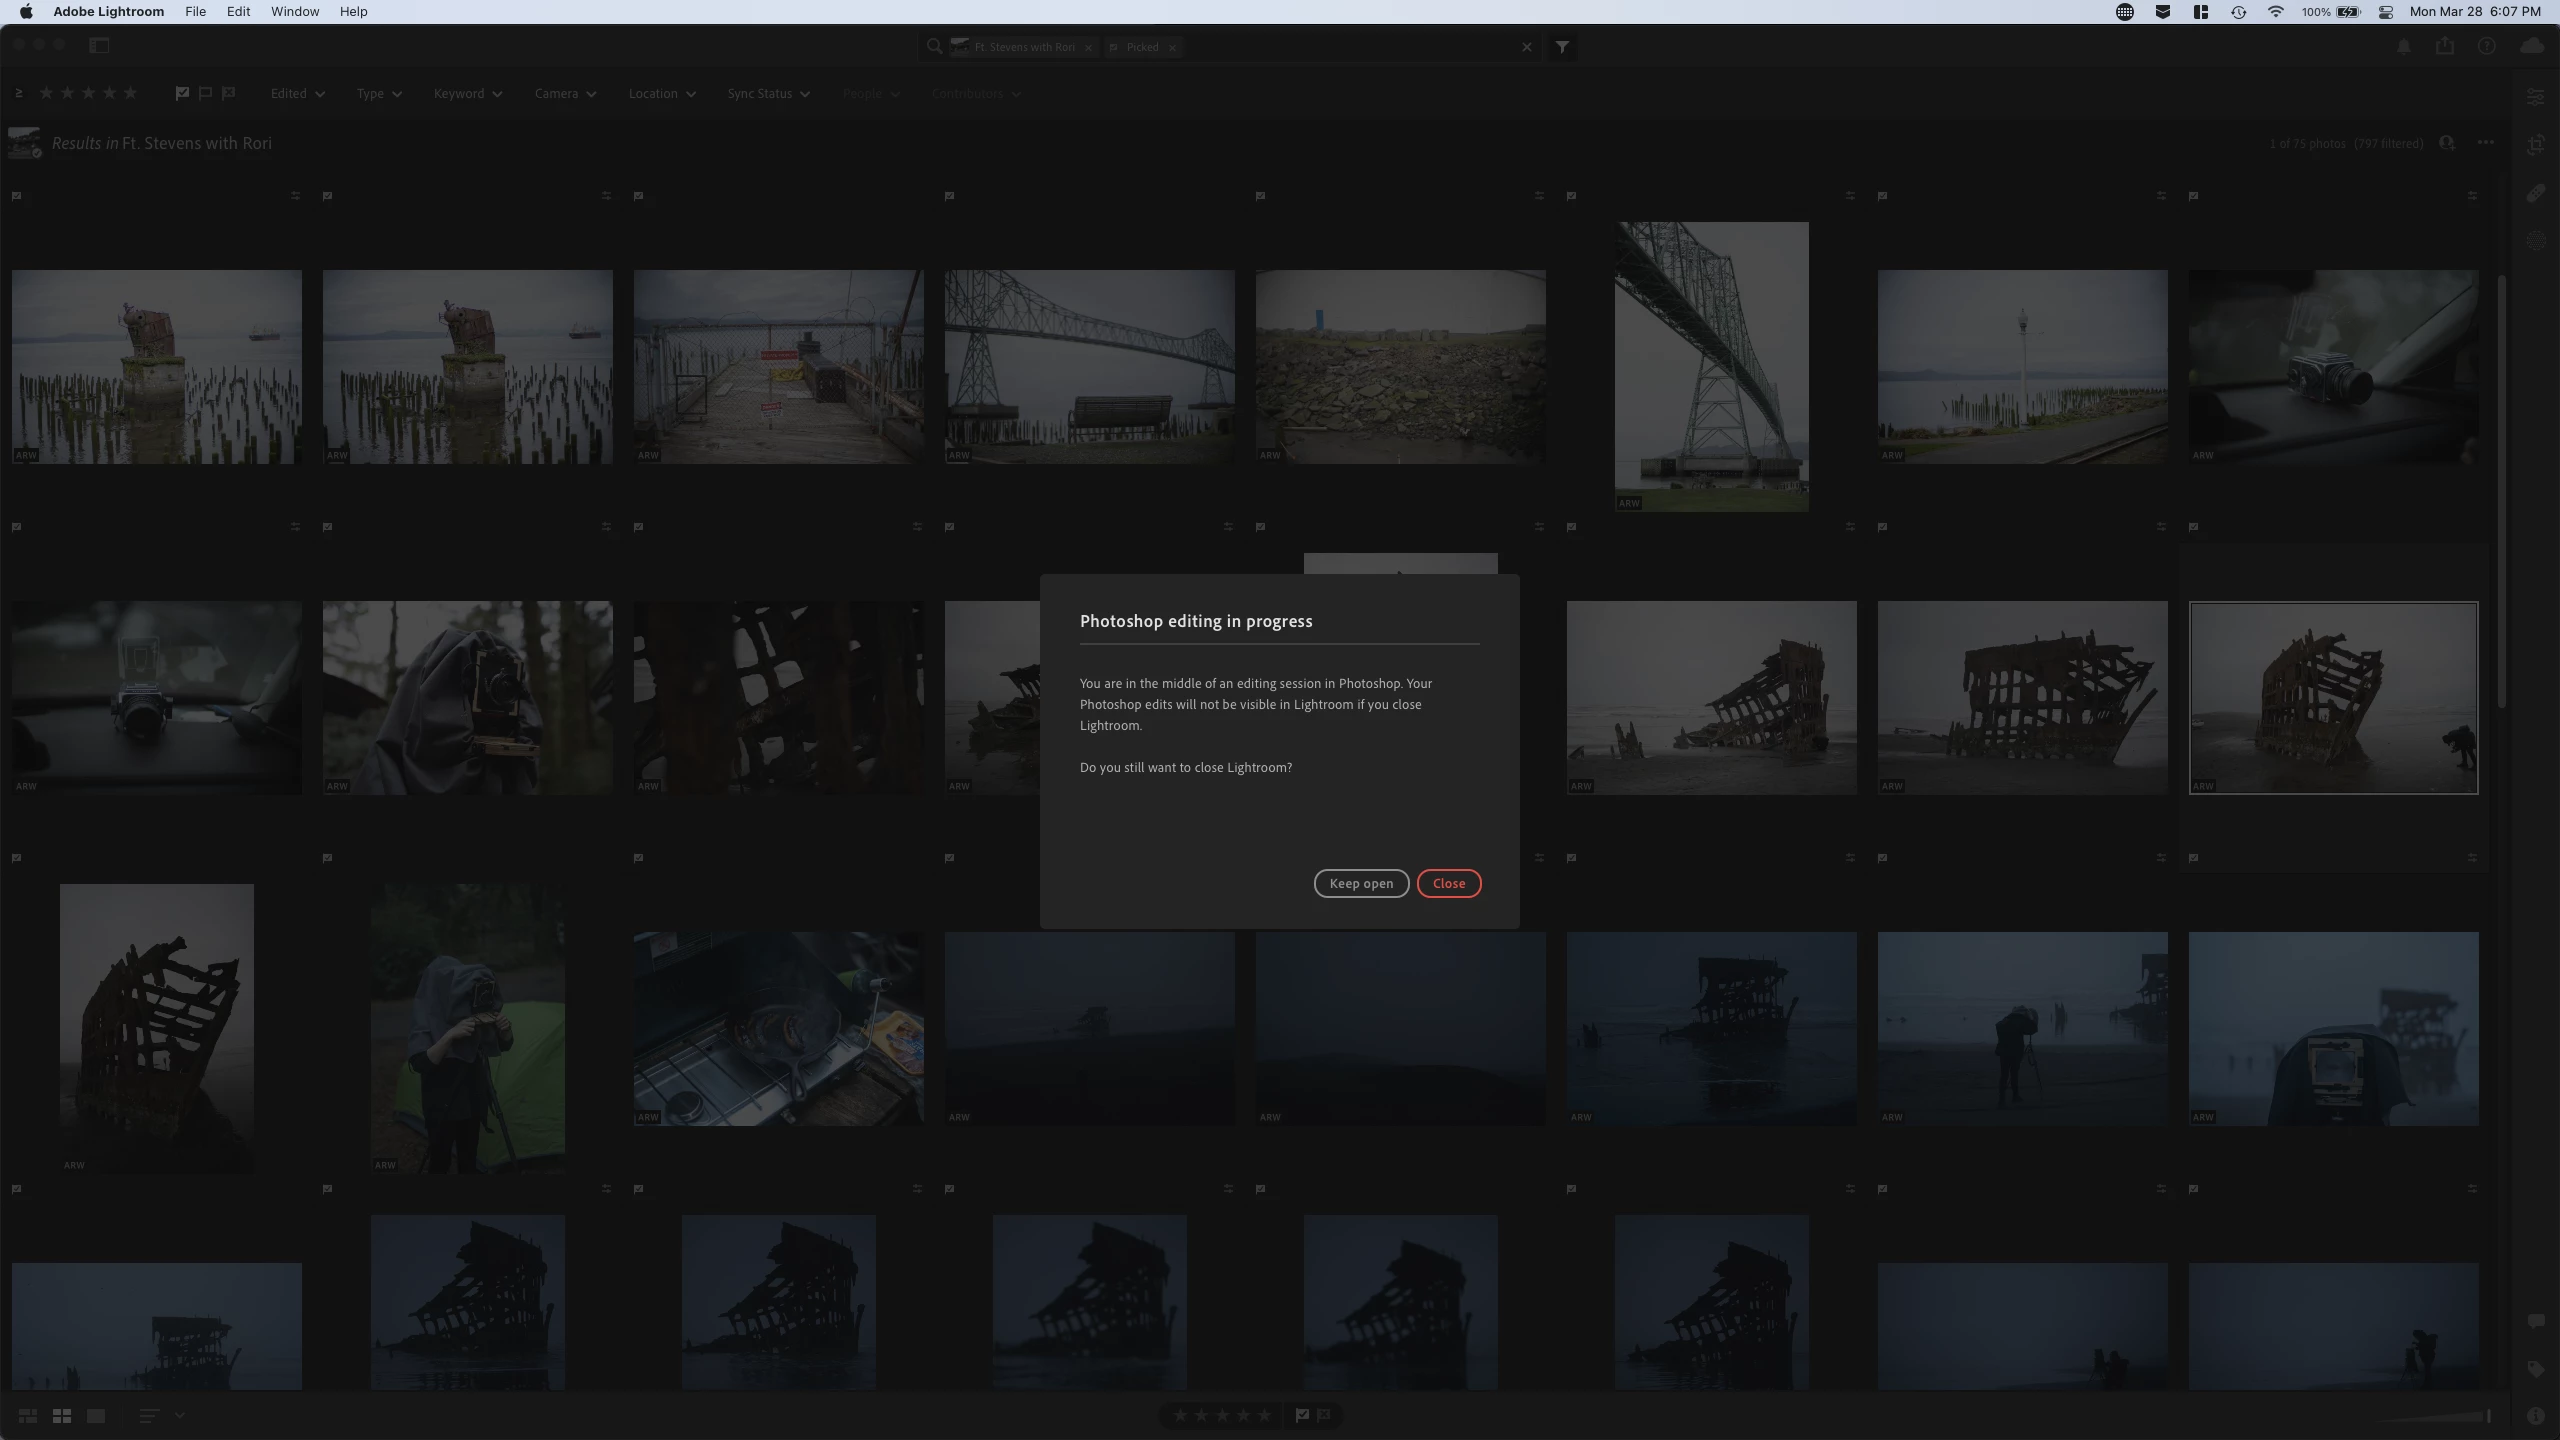Expand the Sync Status filter dropdown
The height and width of the screenshot is (1440, 2560).
coord(768,94)
